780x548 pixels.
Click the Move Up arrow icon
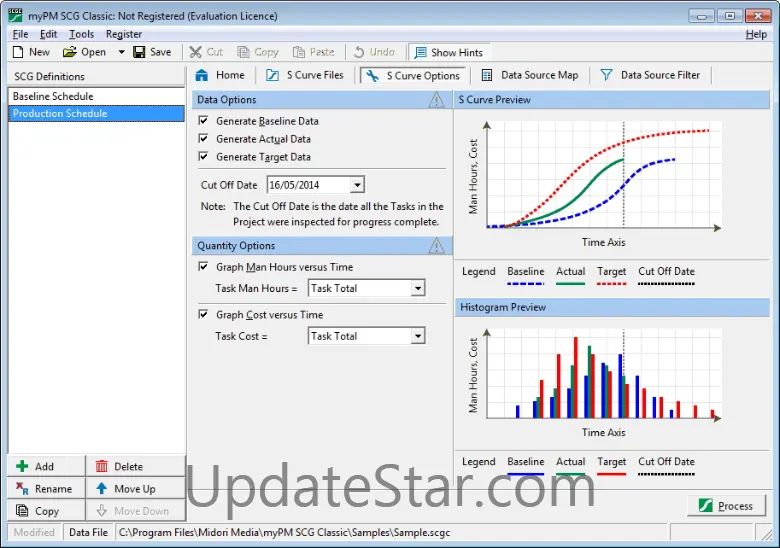102,489
